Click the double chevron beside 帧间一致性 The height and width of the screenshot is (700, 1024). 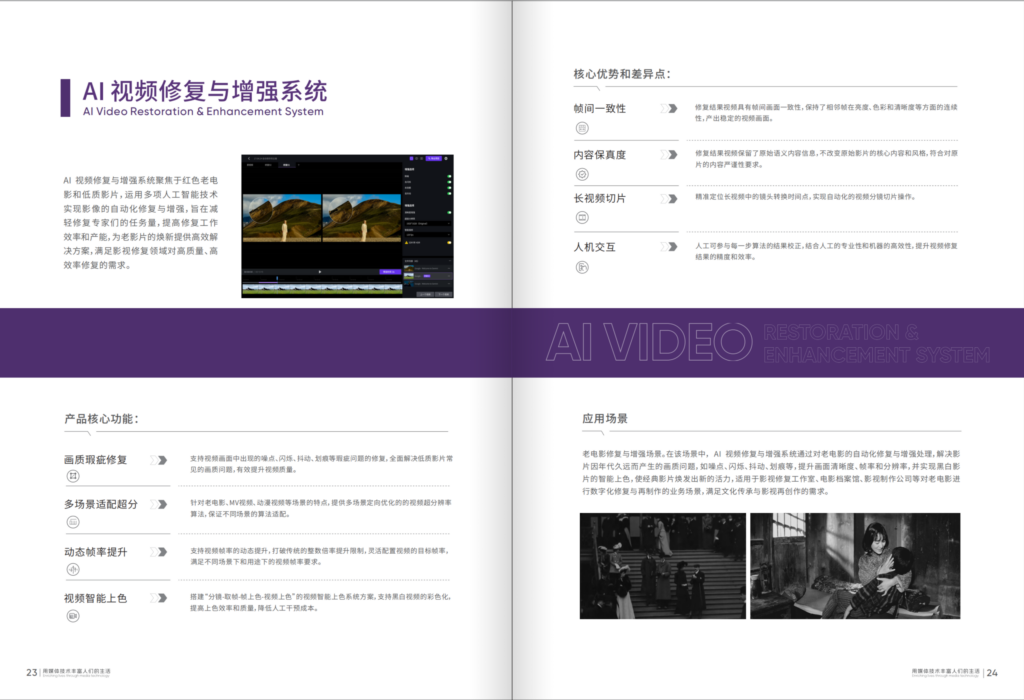pyautogui.click(x=667, y=108)
